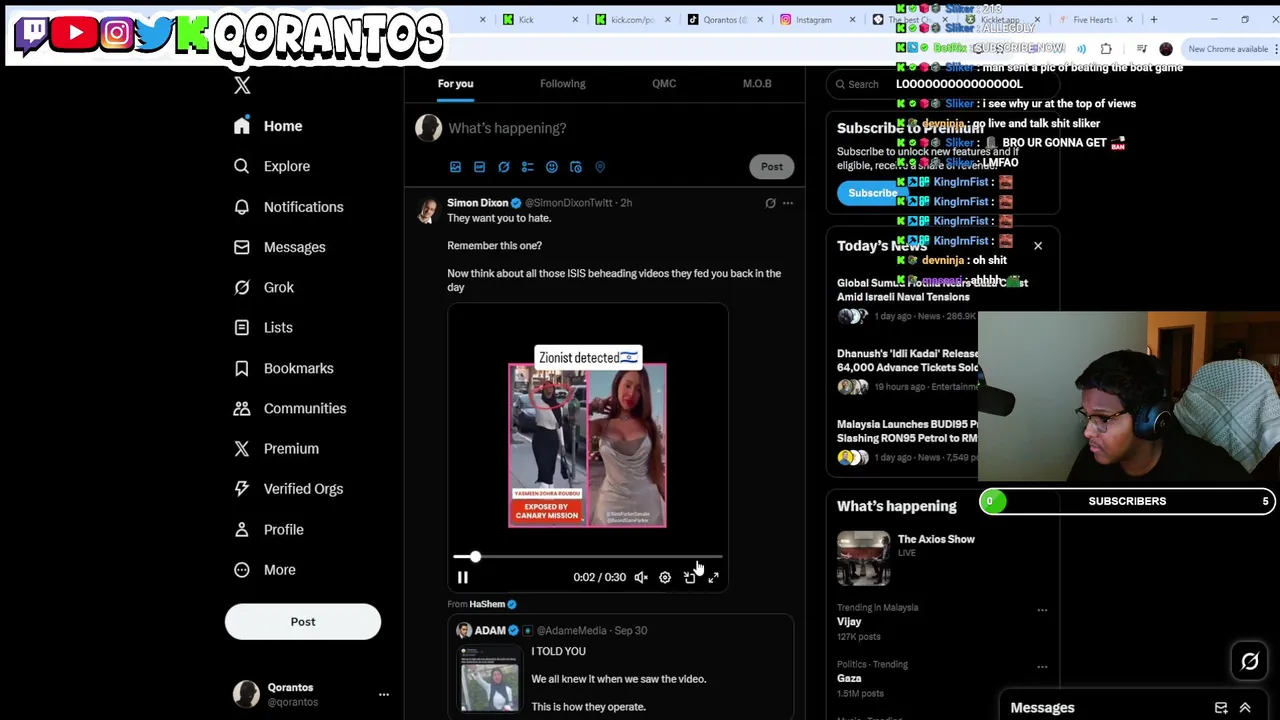This screenshot has height=720, width=1280.
Task: Open Simon Dixon's profile name link
Action: [x=477, y=203]
